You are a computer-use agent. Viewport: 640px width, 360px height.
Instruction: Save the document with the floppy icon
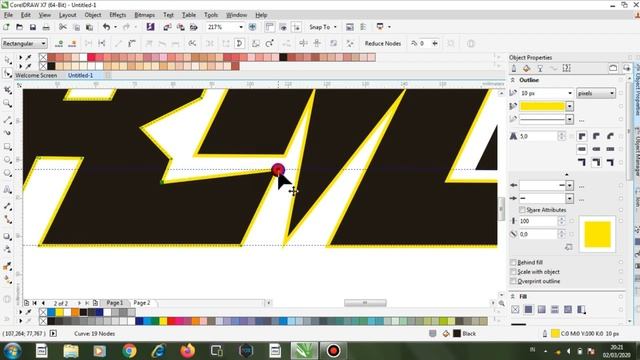(x=33, y=27)
